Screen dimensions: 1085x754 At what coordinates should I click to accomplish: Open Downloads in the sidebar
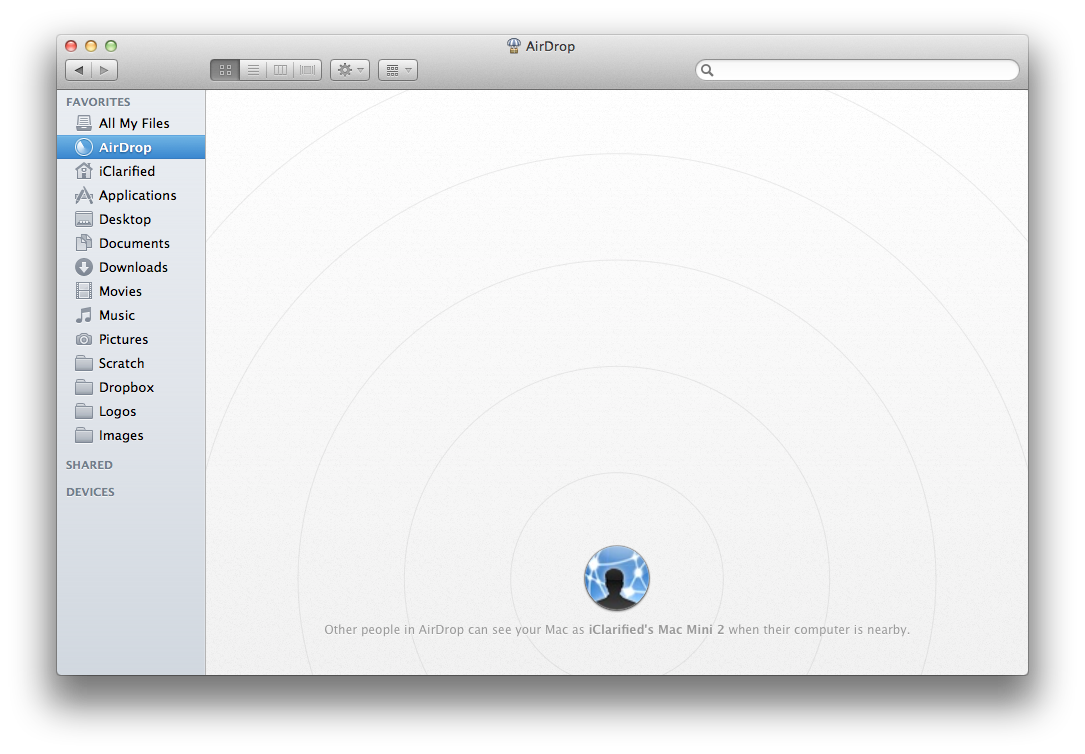coord(131,267)
